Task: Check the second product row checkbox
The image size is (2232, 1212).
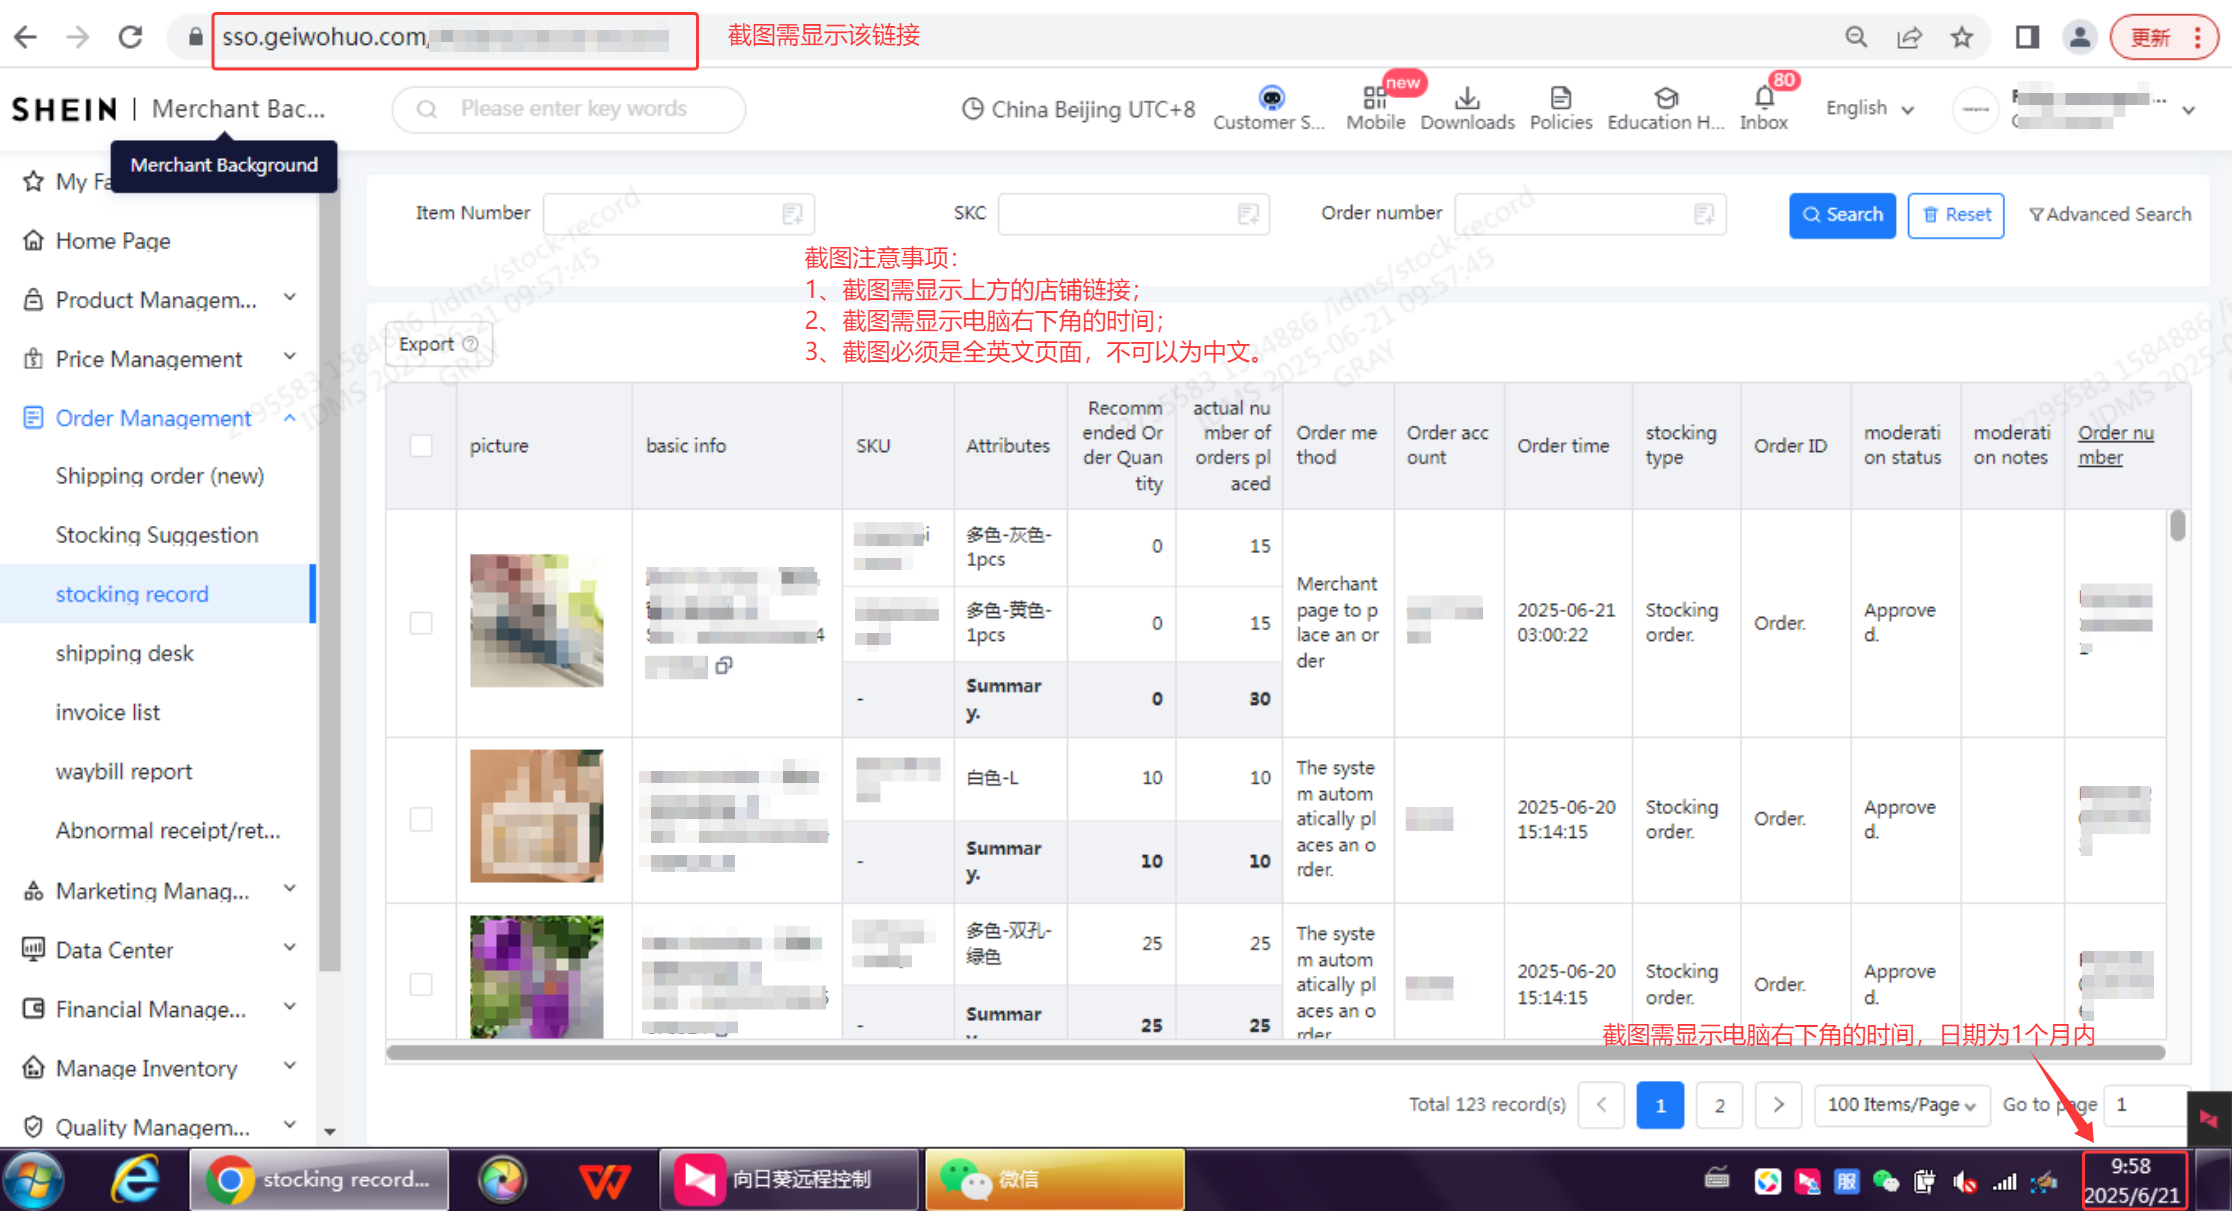Action: coord(420,817)
